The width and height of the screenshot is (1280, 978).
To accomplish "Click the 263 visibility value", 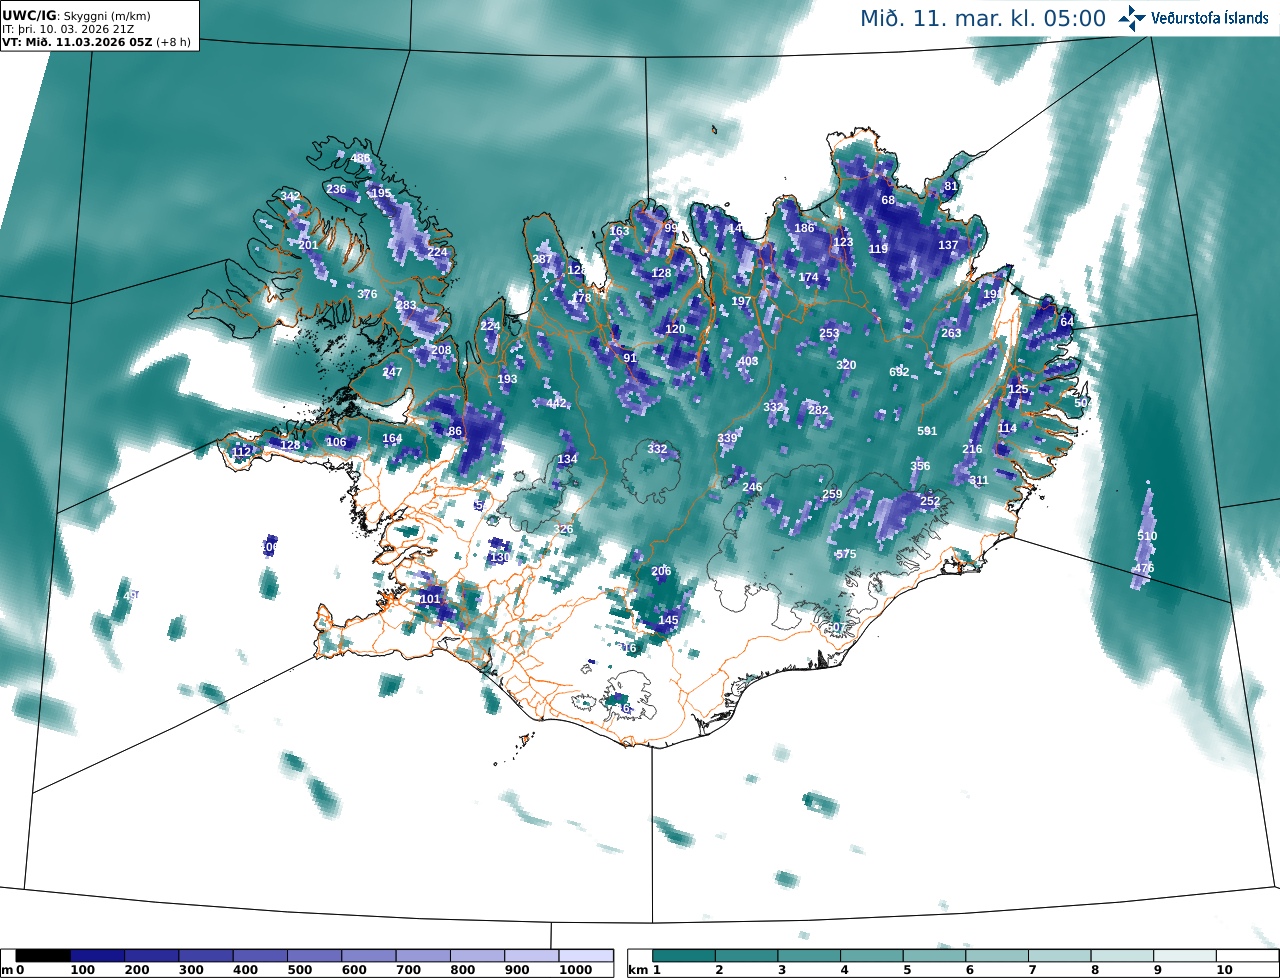I will click(951, 333).
